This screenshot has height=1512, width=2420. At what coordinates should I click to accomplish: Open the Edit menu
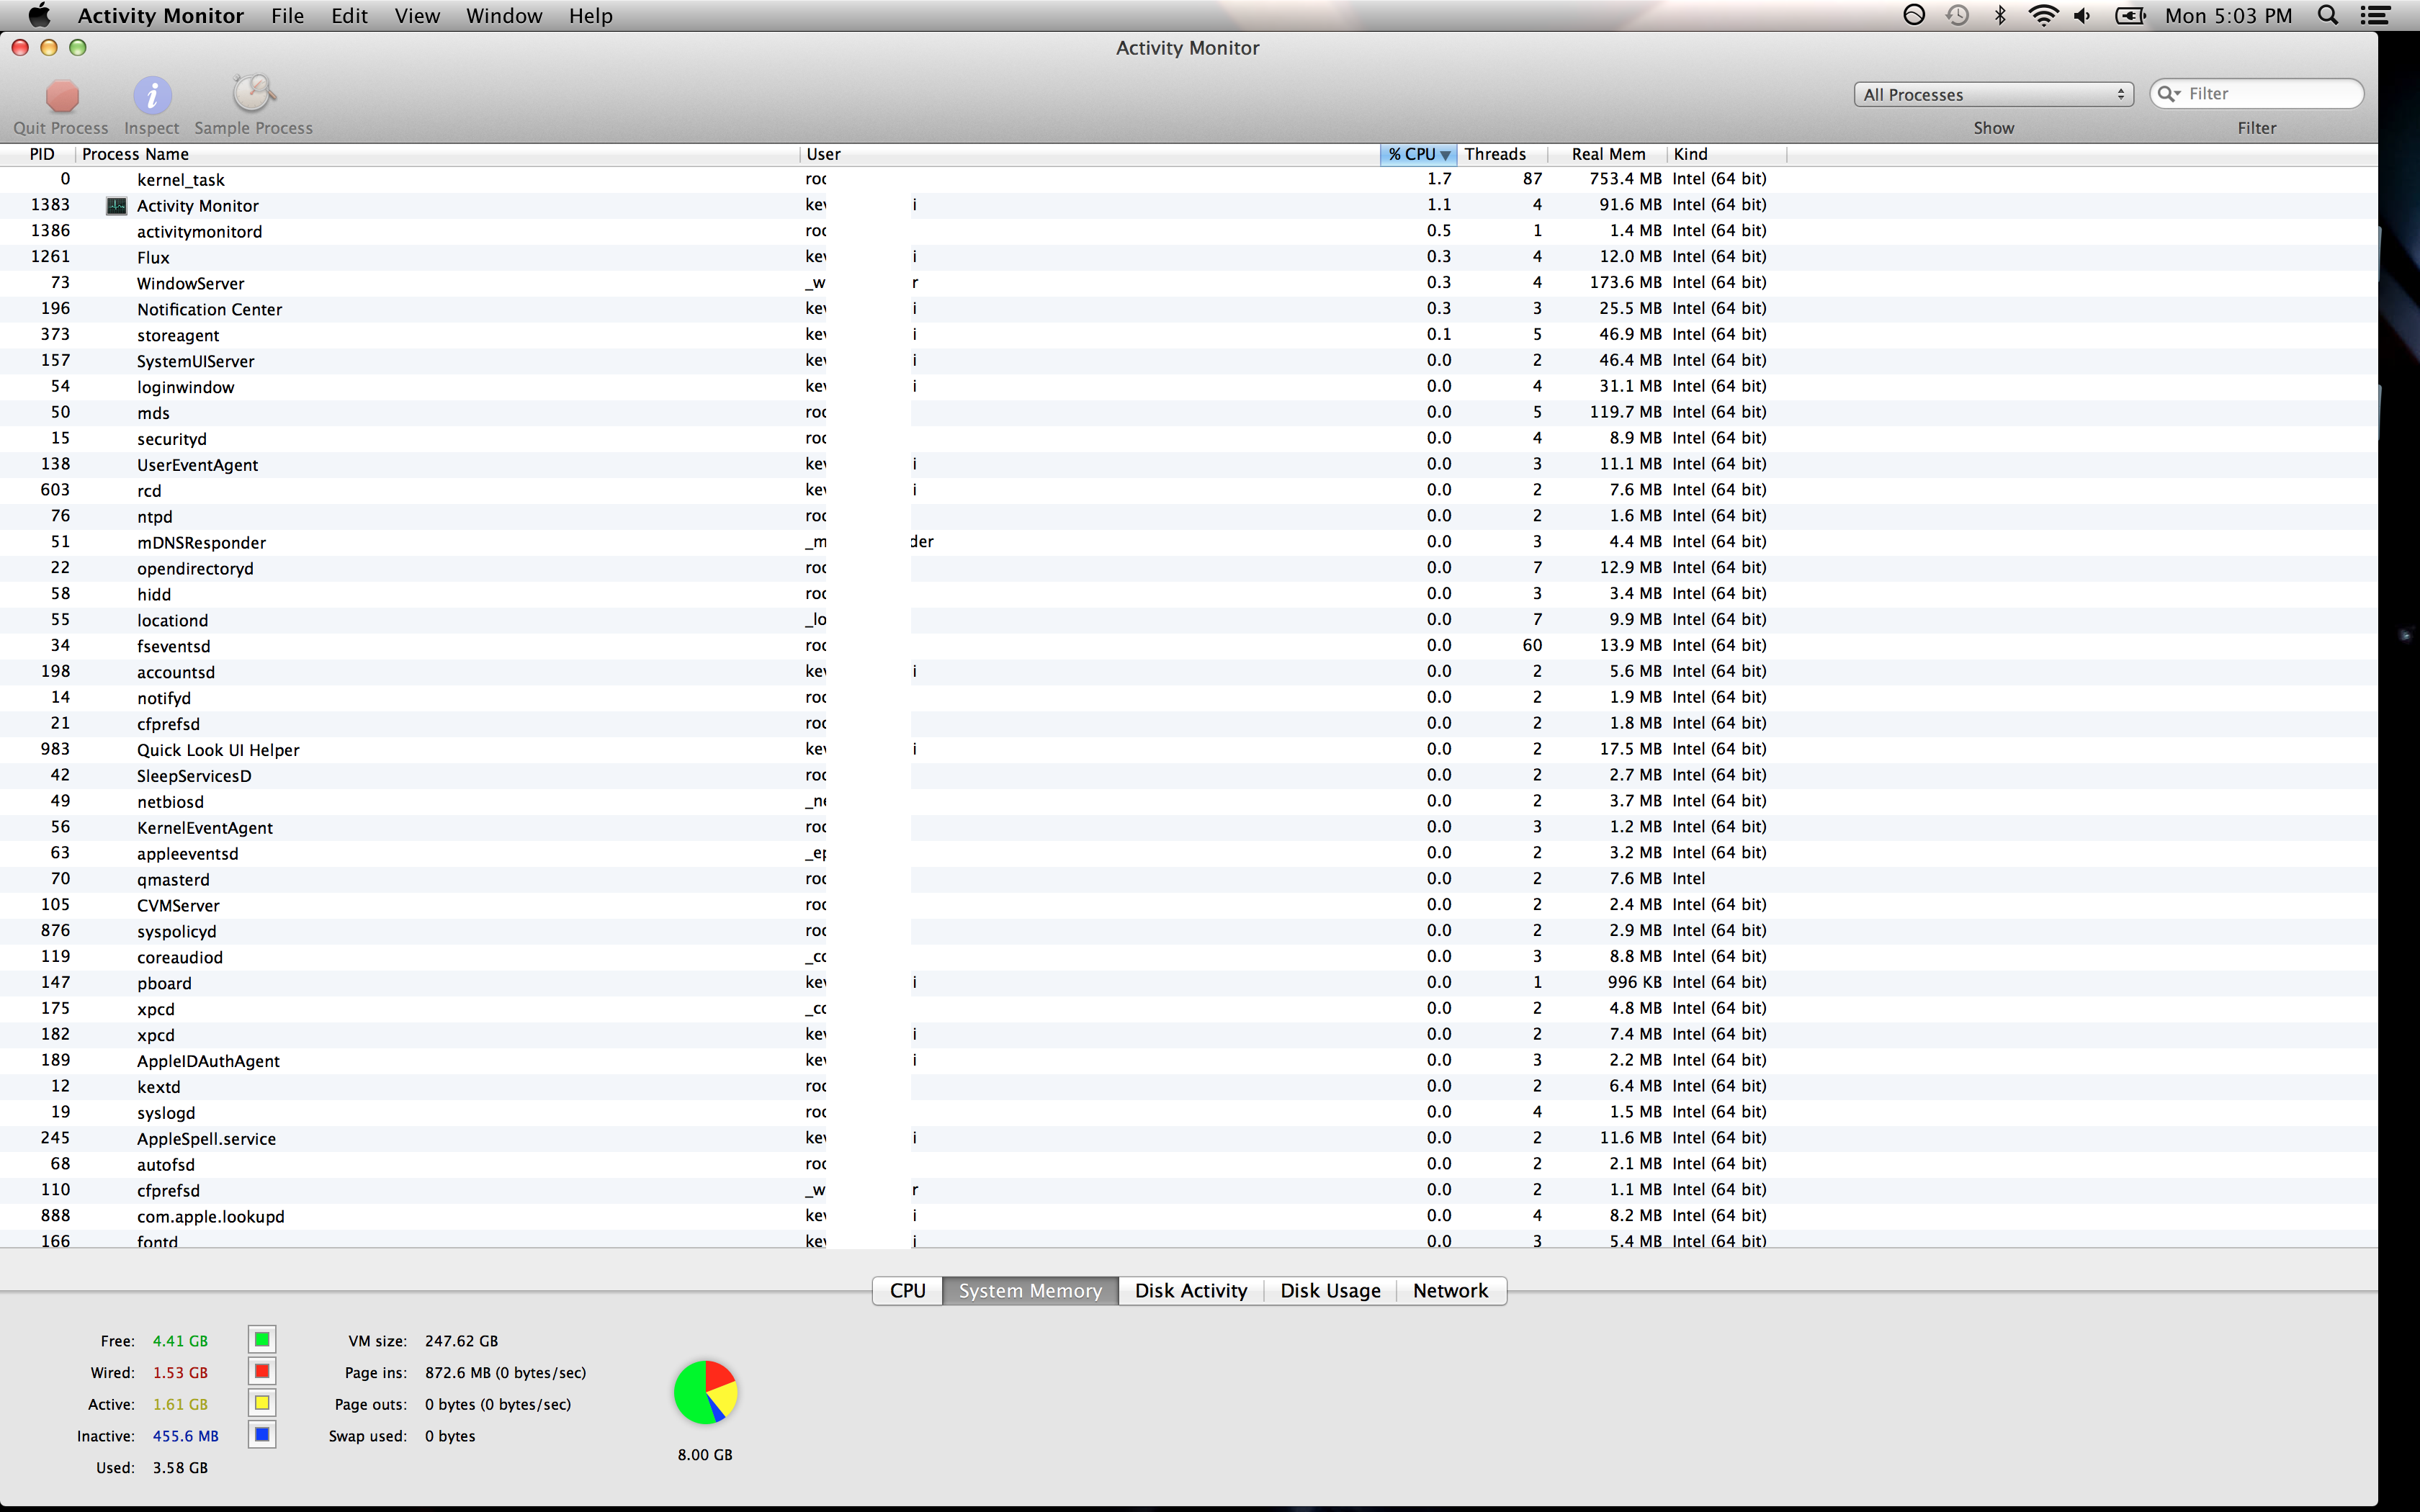coord(349,16)
